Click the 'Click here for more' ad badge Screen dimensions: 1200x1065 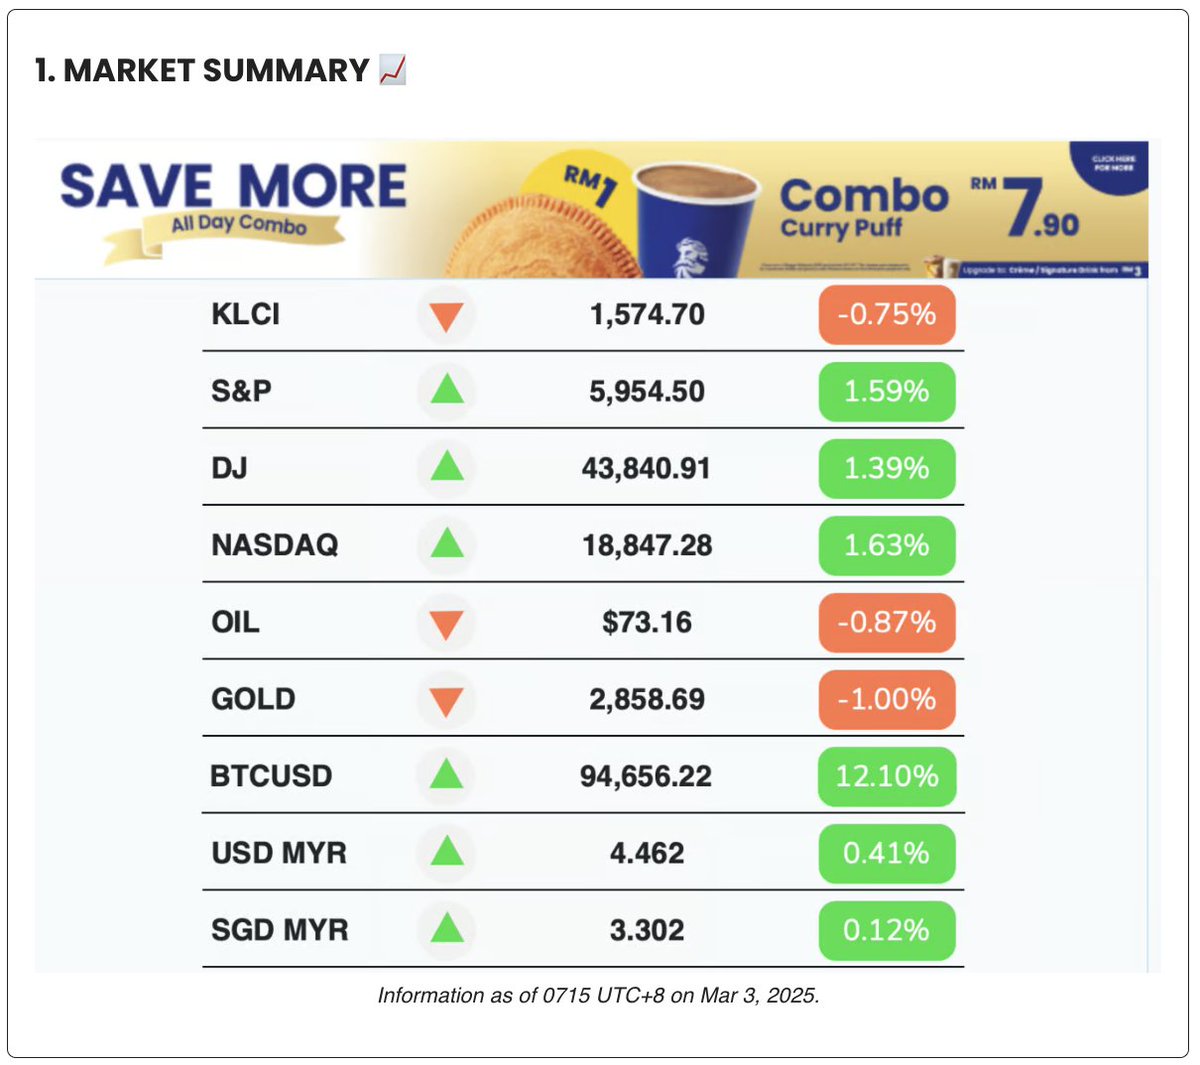(x=1110, y=165)
